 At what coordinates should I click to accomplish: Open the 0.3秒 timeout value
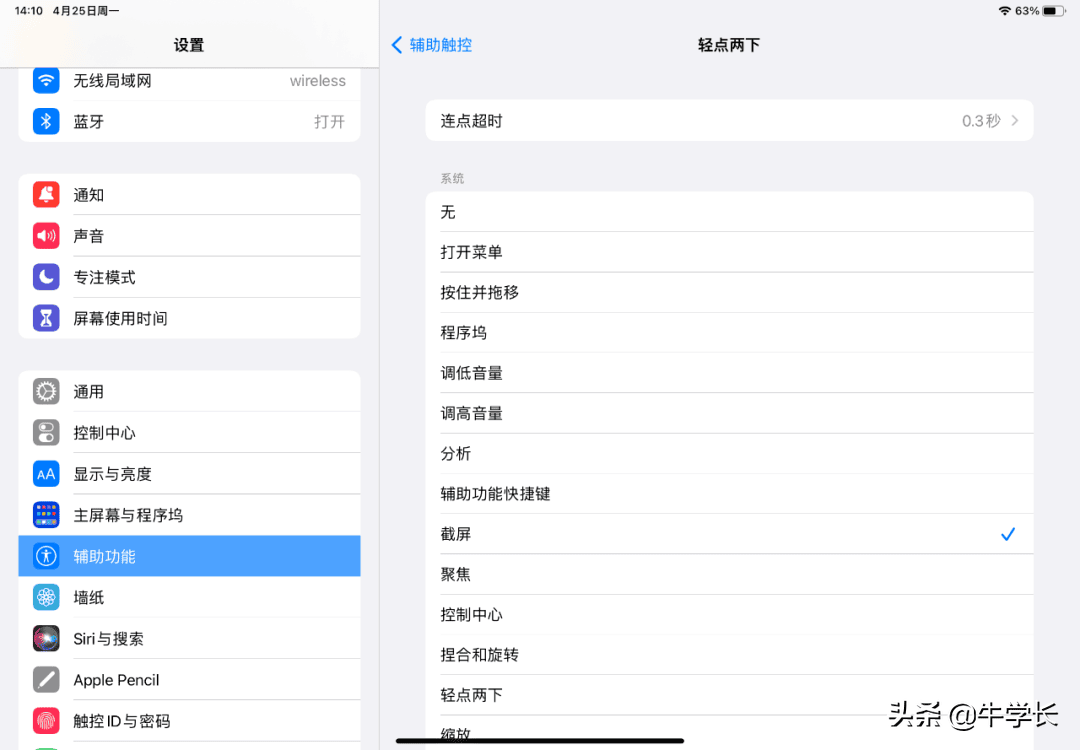pyautogui.click(x=980, y=121)
